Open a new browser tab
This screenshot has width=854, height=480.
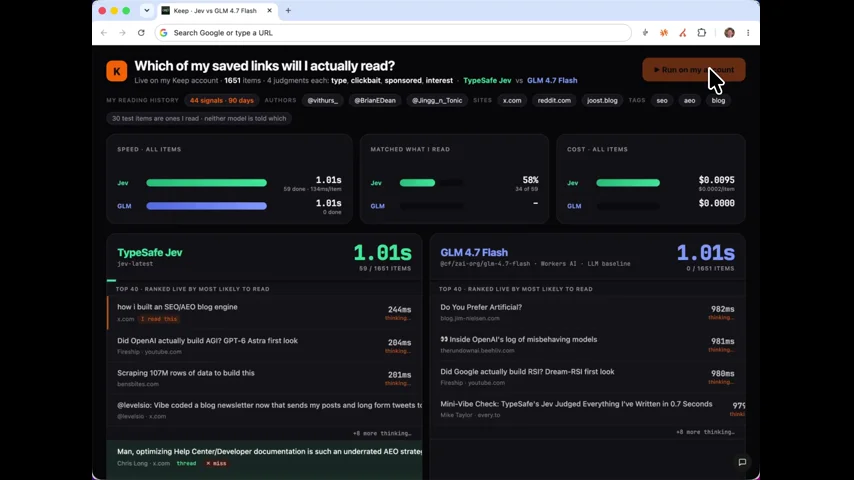click(x=288, y=10)
